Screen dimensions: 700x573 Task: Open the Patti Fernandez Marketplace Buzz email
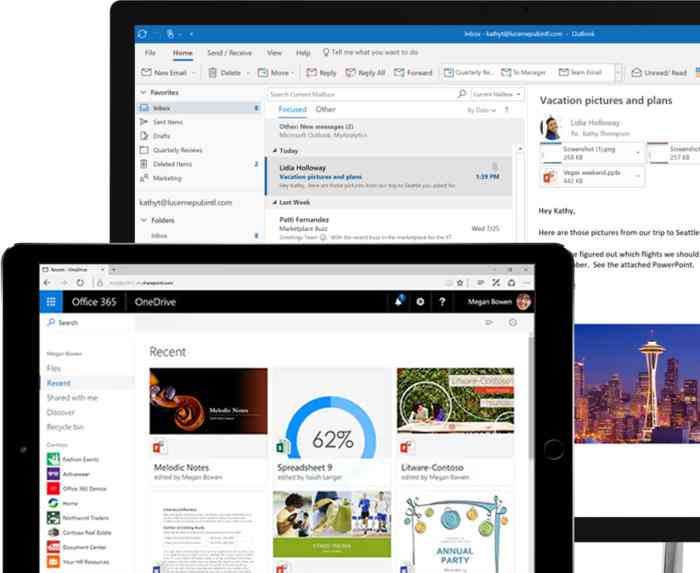point(389,228)
